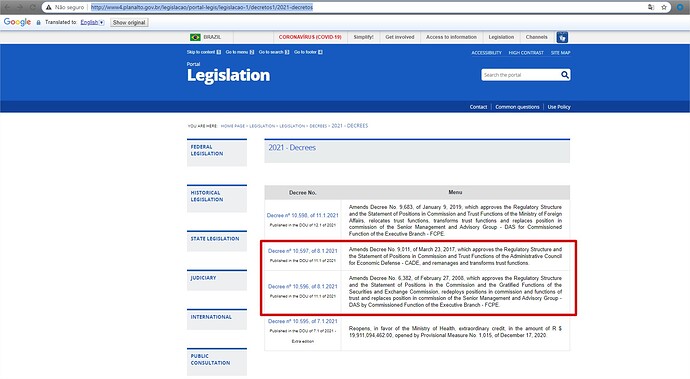Go to HOME PAGE breadcrumb

click(232, 126)
